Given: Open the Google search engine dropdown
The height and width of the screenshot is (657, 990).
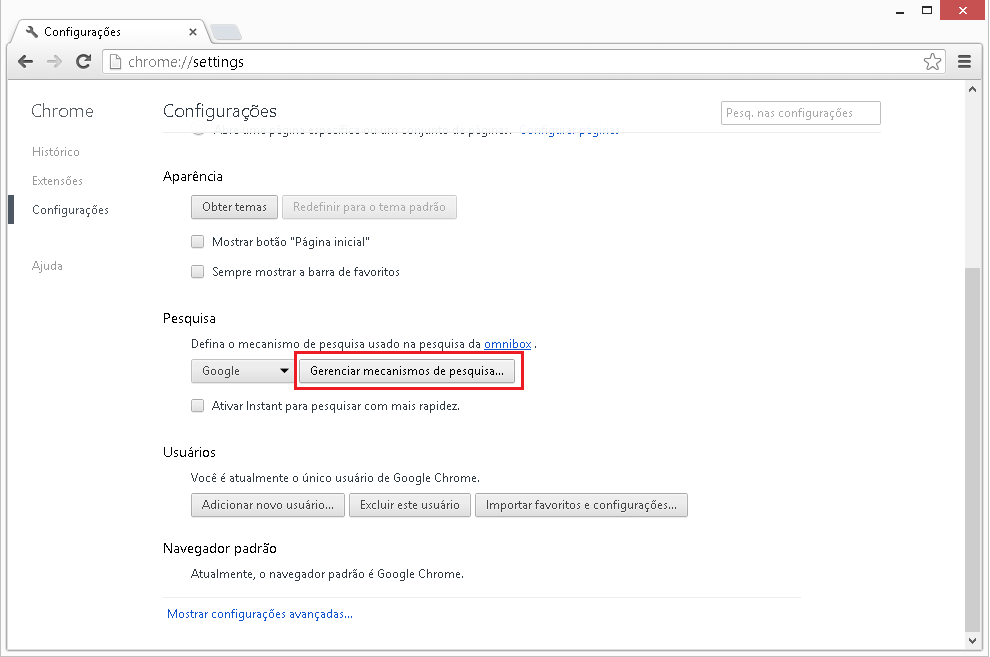Looking at the screenshot, I should (x=242, y=371).
